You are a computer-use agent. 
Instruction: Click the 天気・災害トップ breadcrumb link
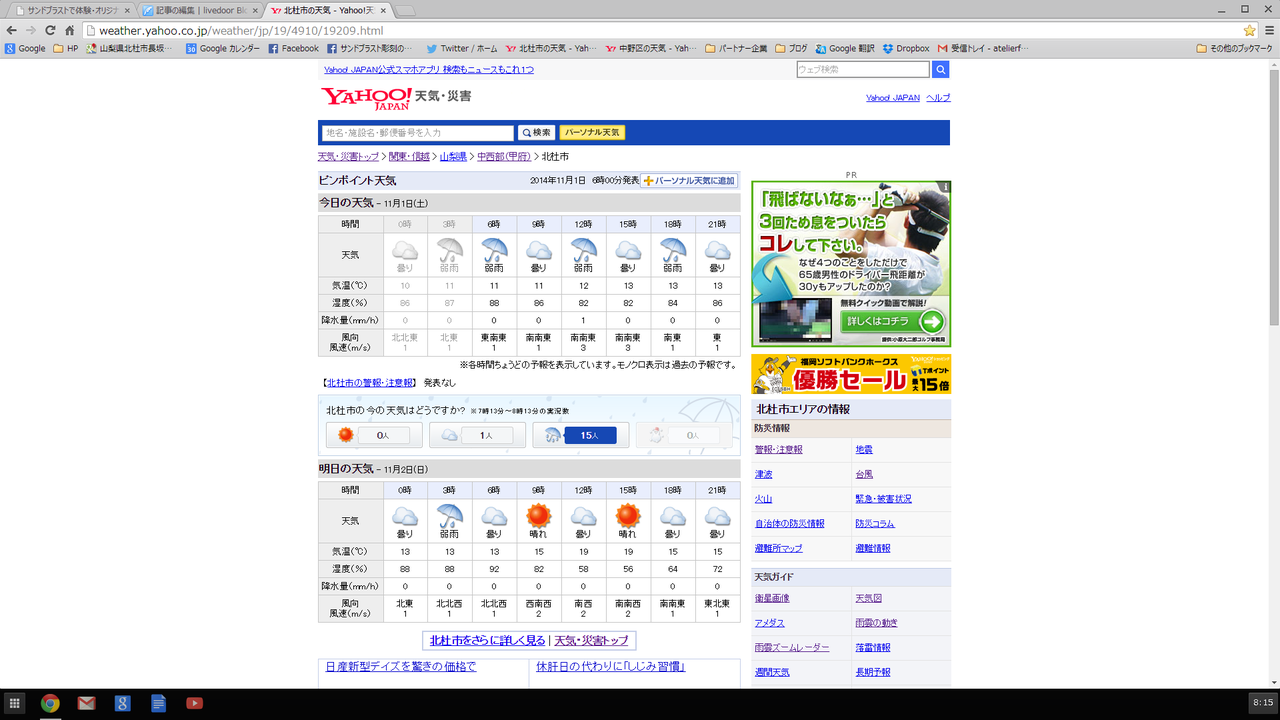point(348,157)
